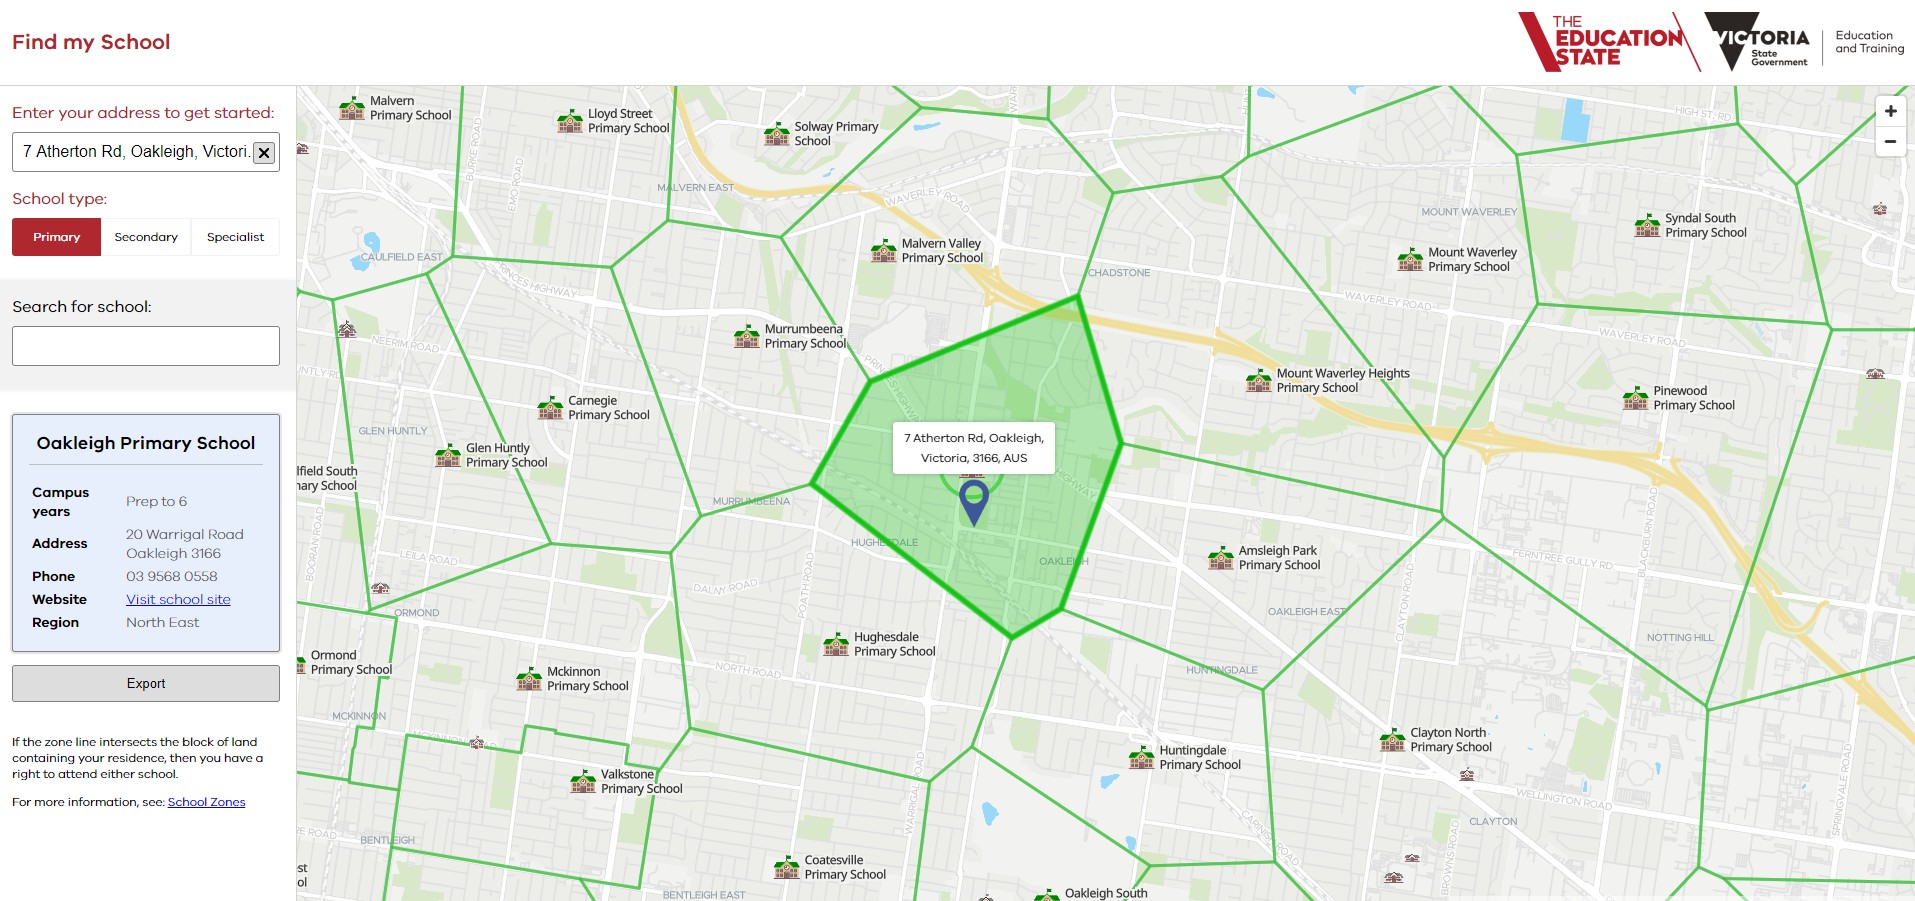The width and height of the screenshot is (1915, 901).
Task: Zoom in on the map
Action: click(1890, 112)
